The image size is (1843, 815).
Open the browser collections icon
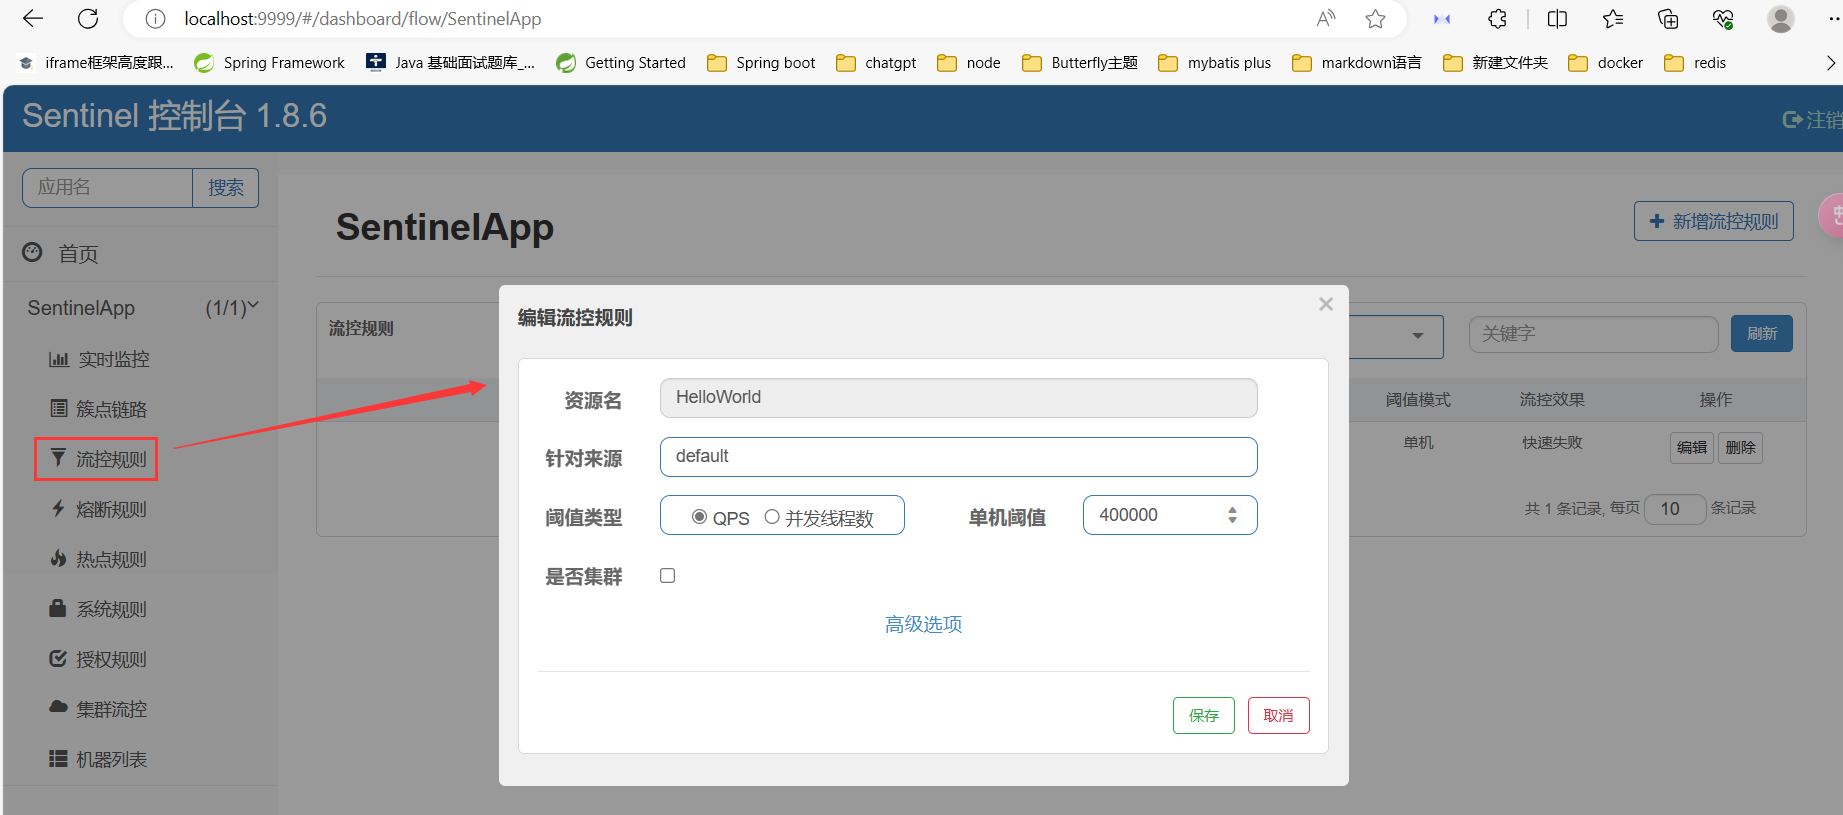coord(1668,19)
